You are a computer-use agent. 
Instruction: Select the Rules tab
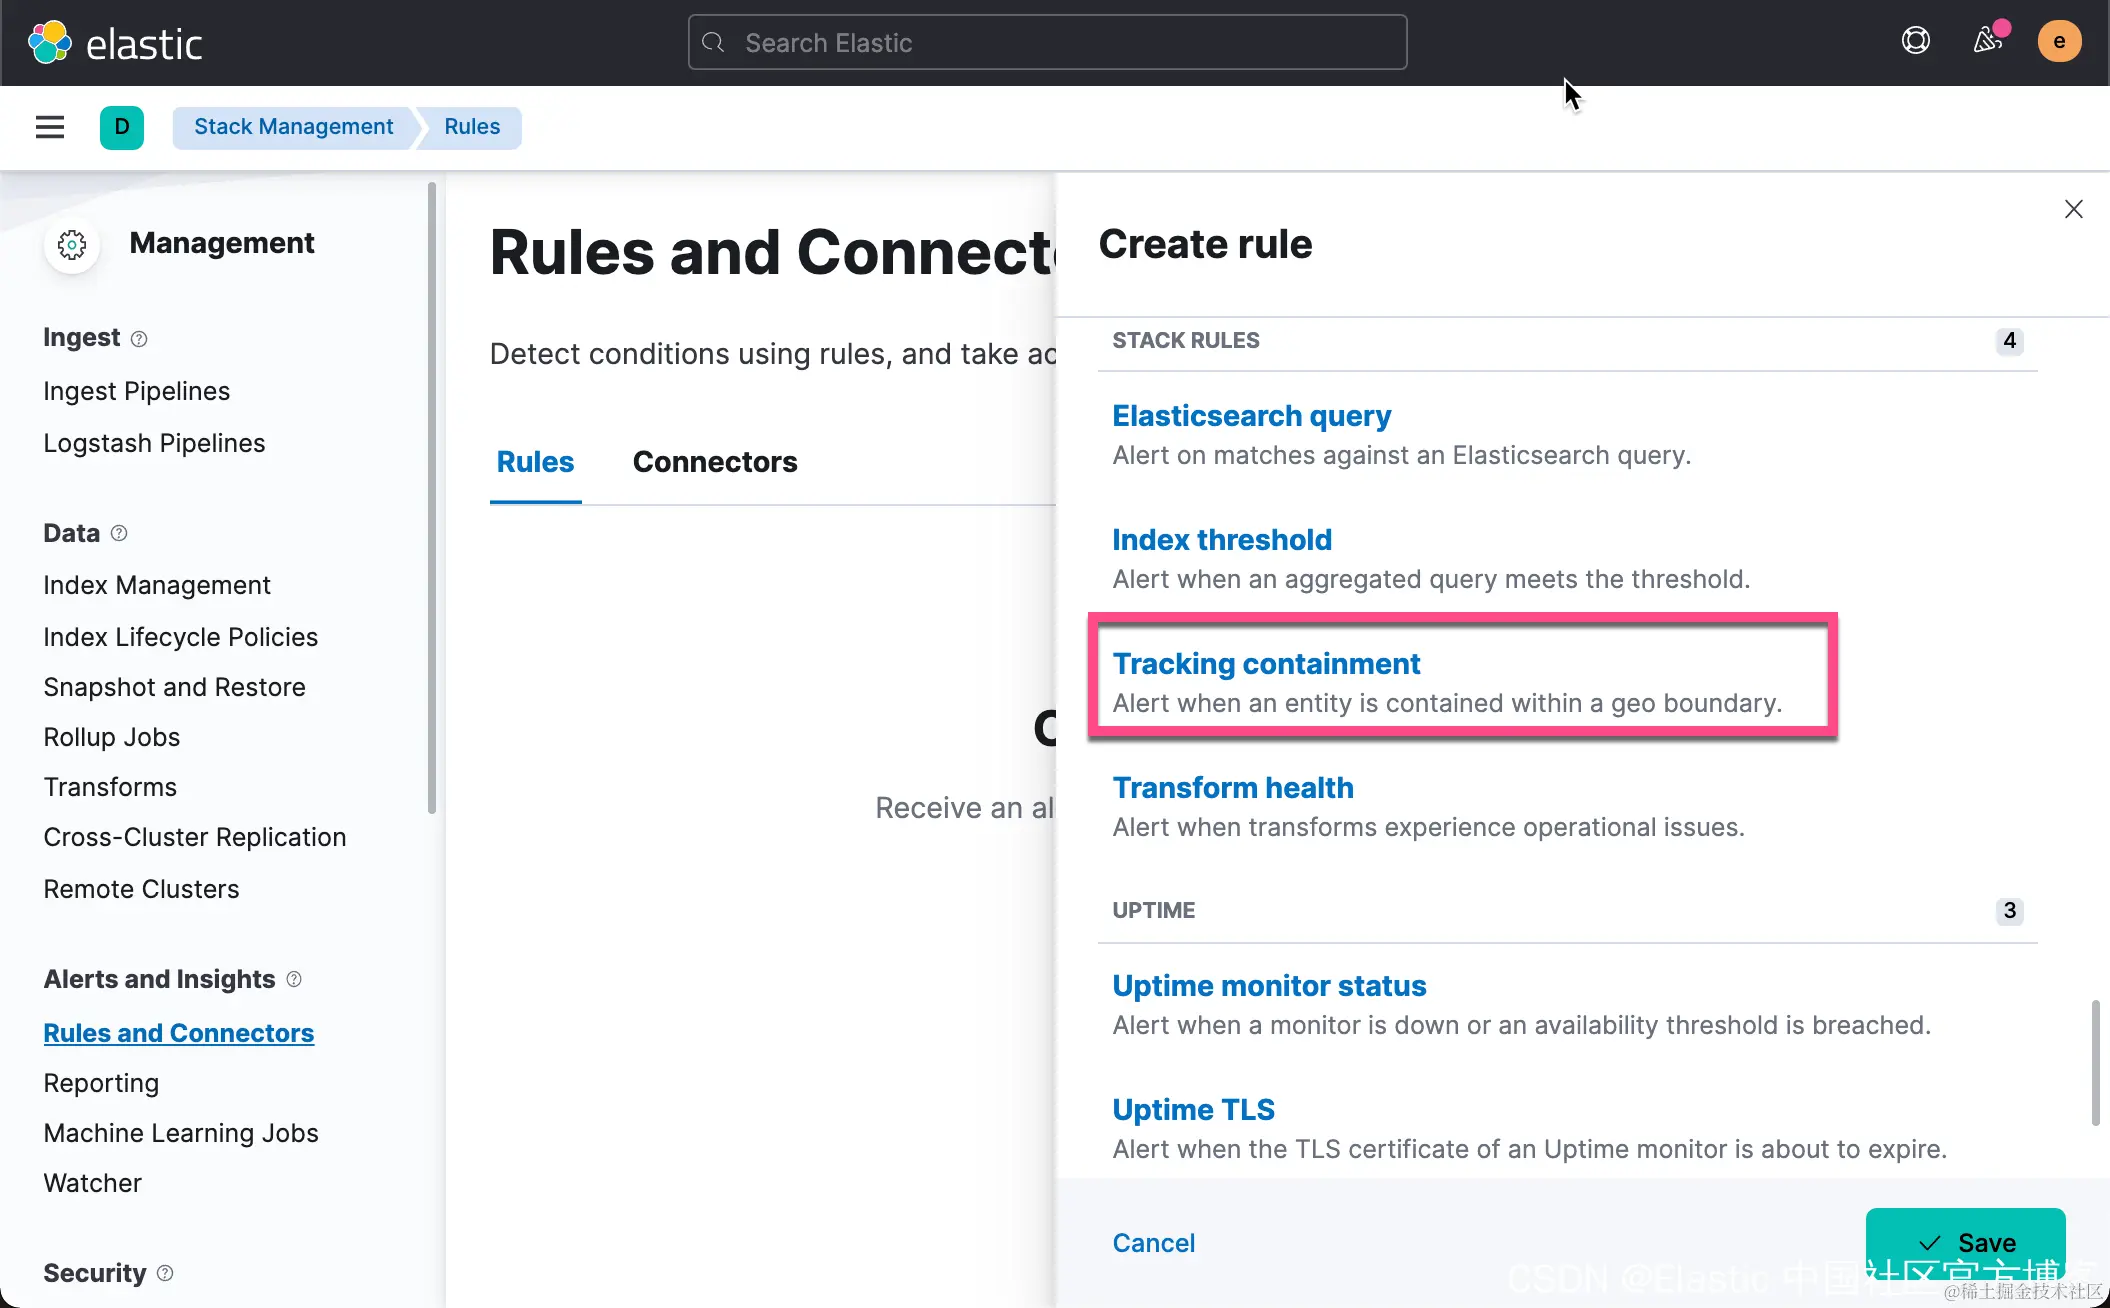point(535,462)
